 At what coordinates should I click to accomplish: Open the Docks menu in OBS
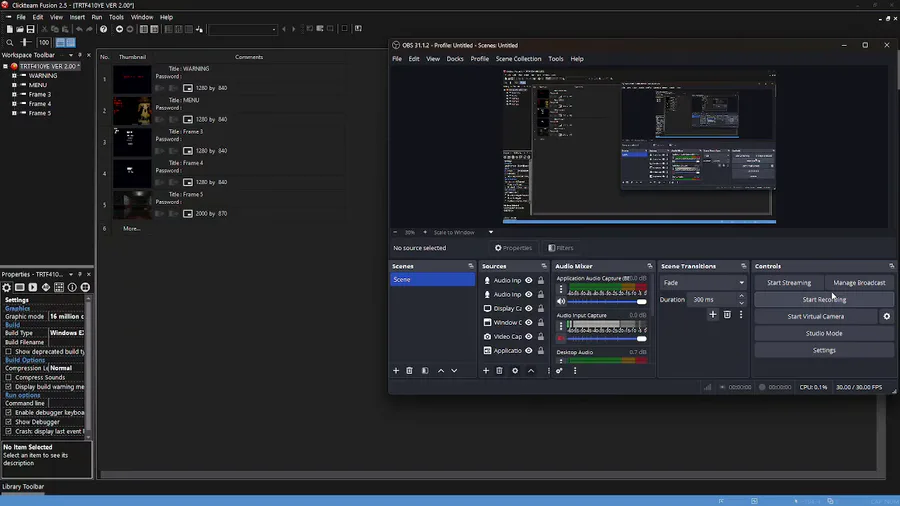click(x=455, y=59)
